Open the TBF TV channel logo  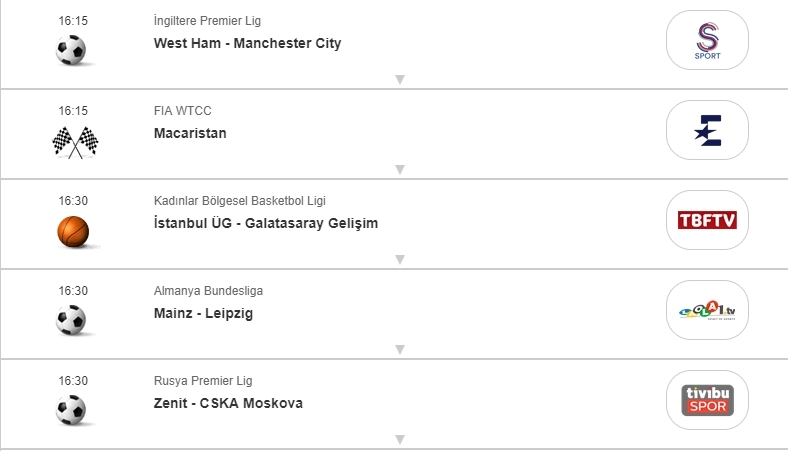tap(707, 220)
